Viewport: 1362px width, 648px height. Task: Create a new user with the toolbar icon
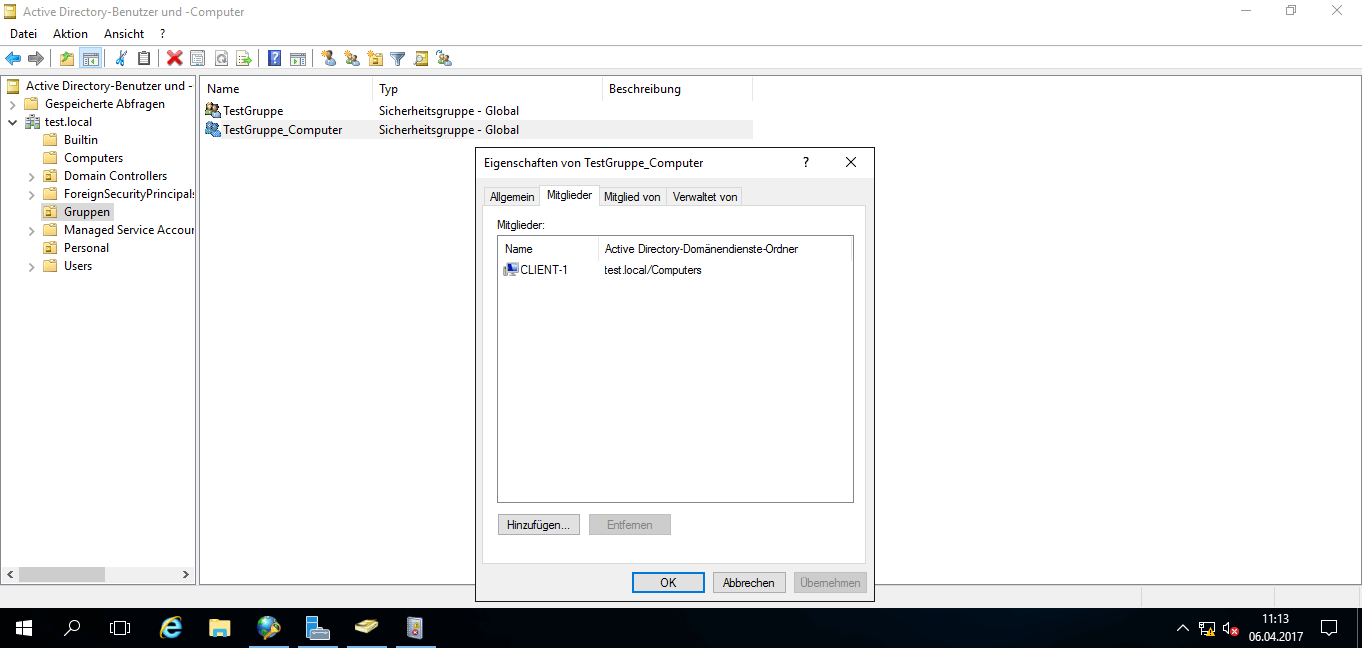329,58
